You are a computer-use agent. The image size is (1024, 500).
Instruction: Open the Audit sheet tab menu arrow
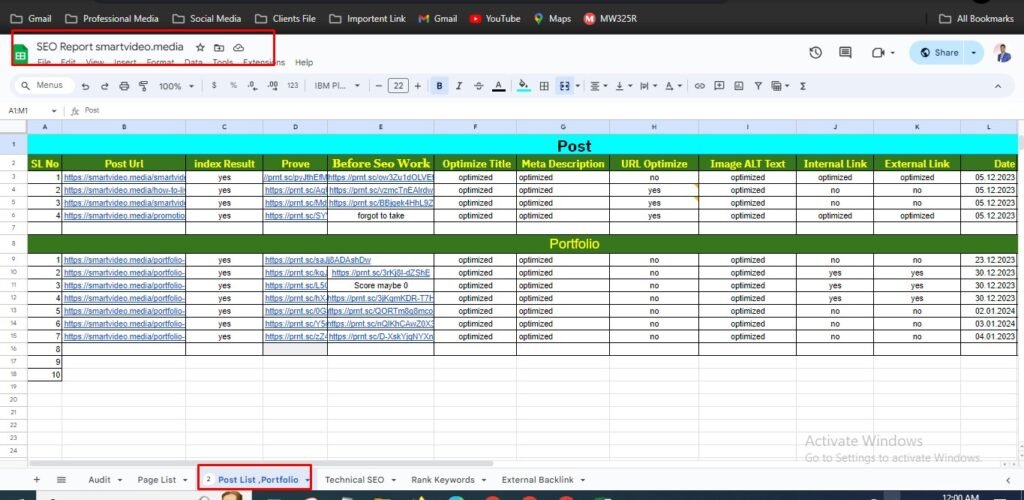tap(120, 480)
